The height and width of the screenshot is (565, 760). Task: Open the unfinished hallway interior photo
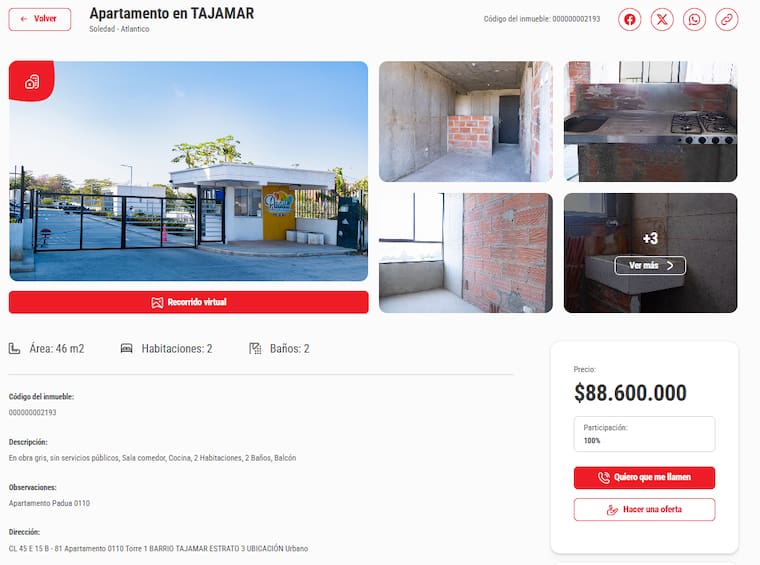pyautogui.click(x=466, y=122)
